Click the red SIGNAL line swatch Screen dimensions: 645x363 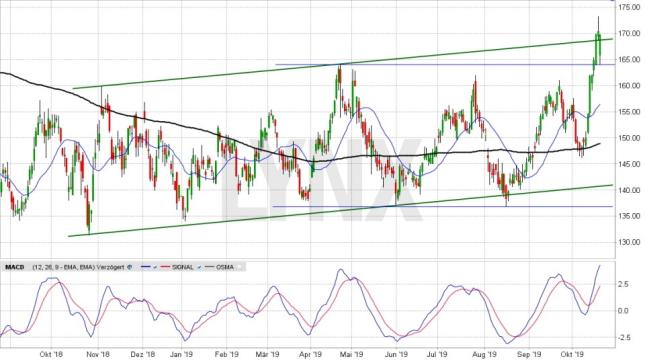click(165, 267)
